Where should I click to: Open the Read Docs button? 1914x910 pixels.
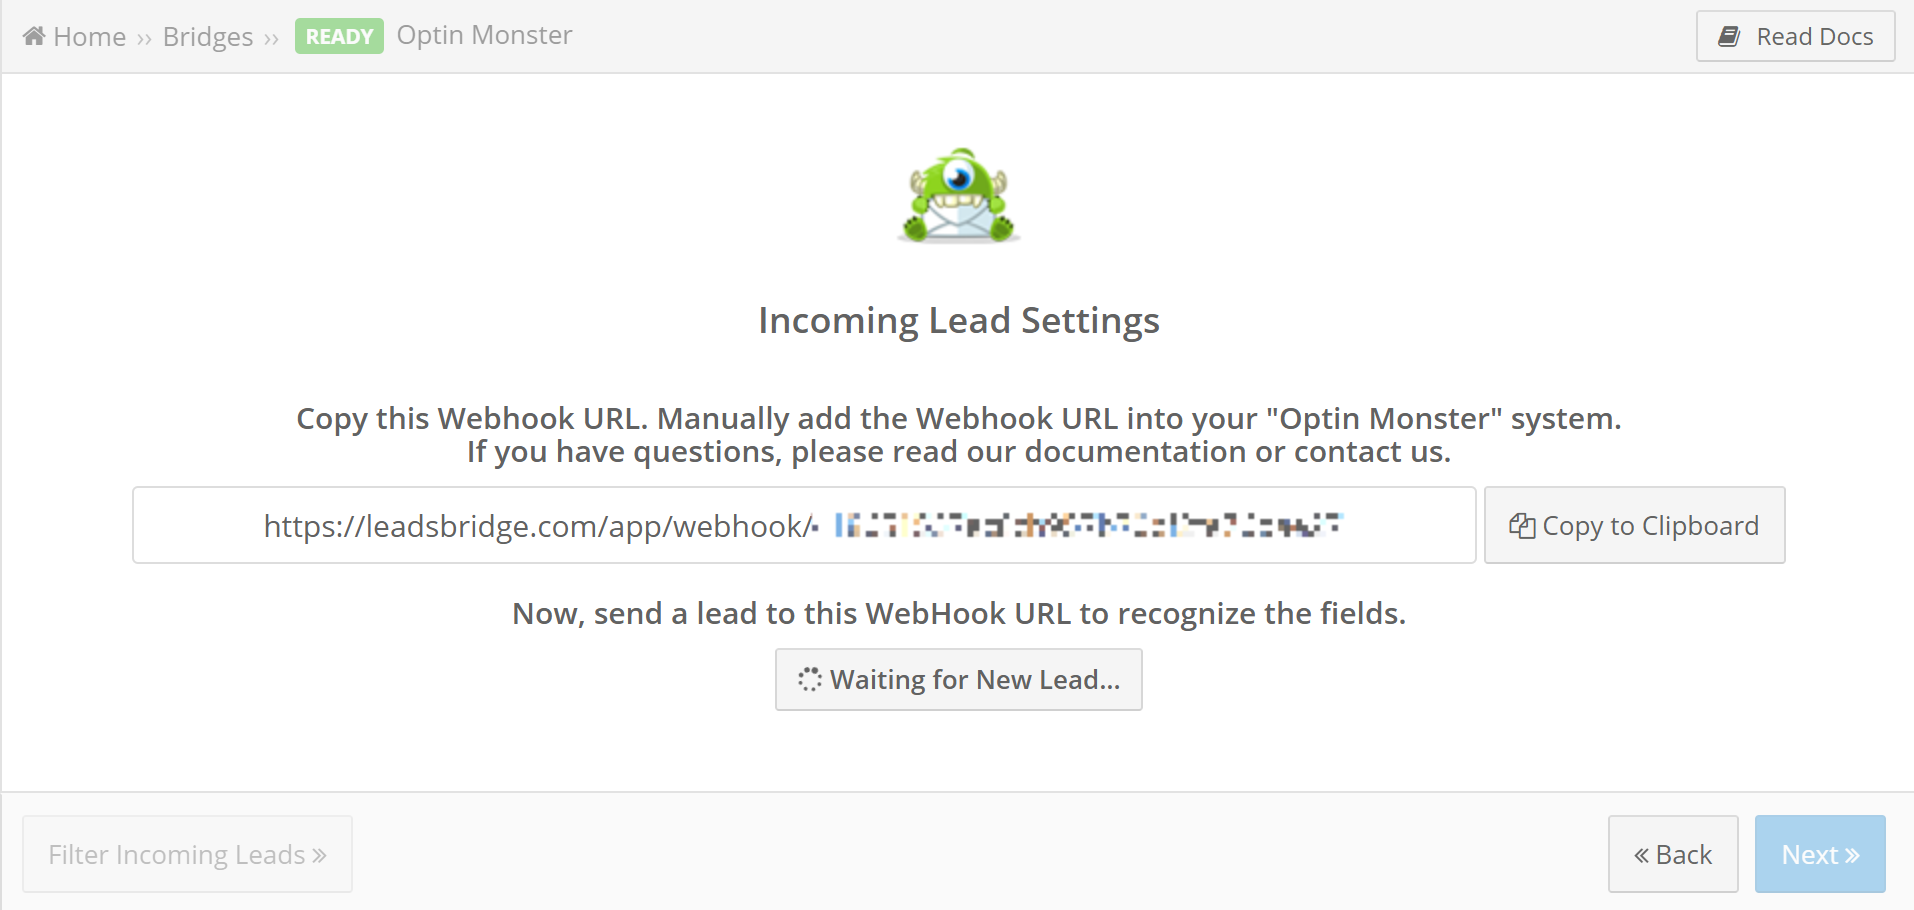click(x=1795, y=36)
